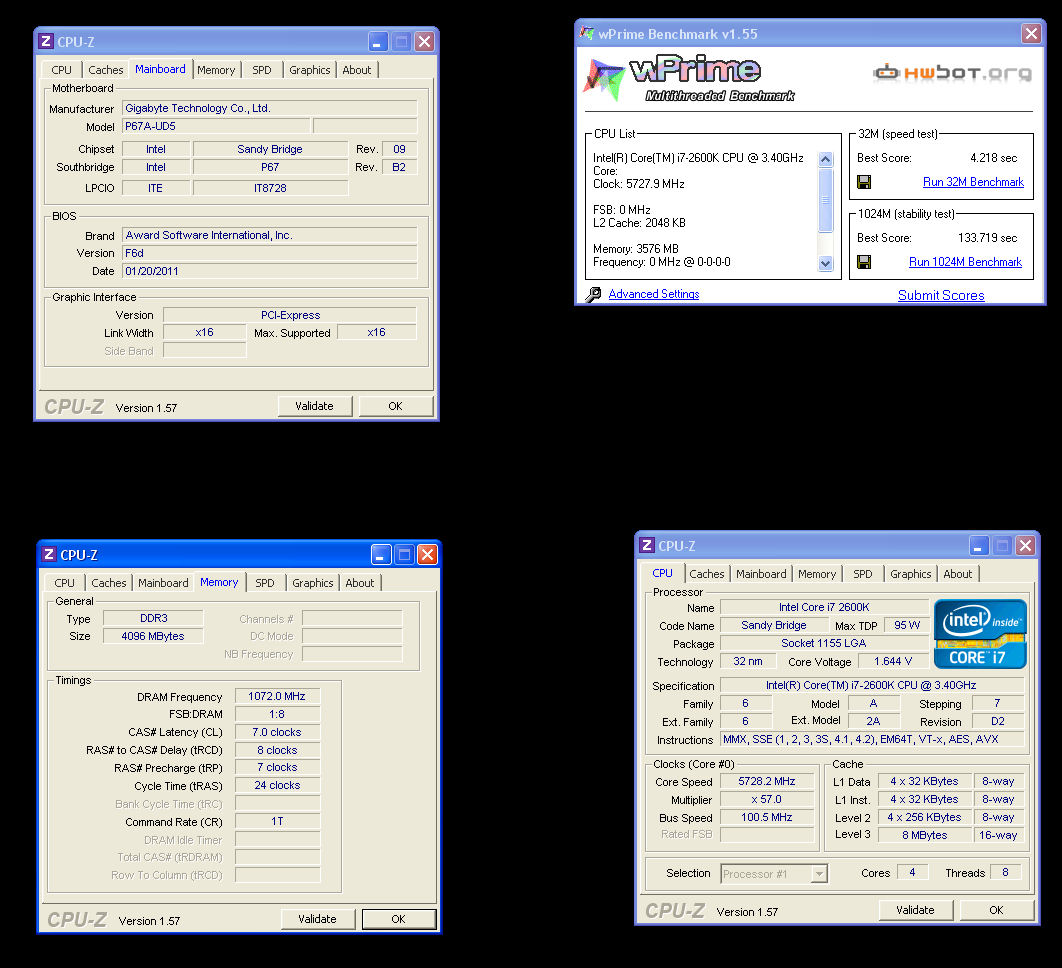
Task: Click the P67A-UD5 model field
Action: click(216, 127)
